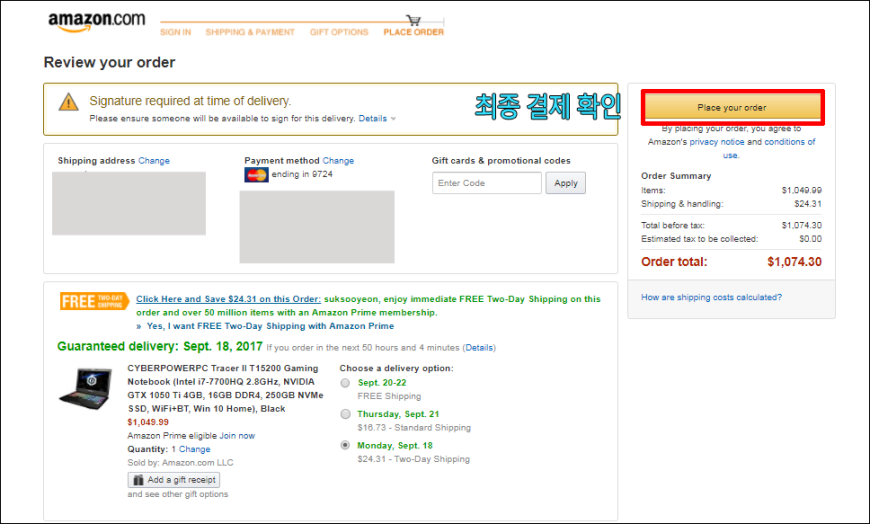Click the FREE Two-Day Shipping badge
This screenshot has width=870, height=524.
click(x=94, y=301)
